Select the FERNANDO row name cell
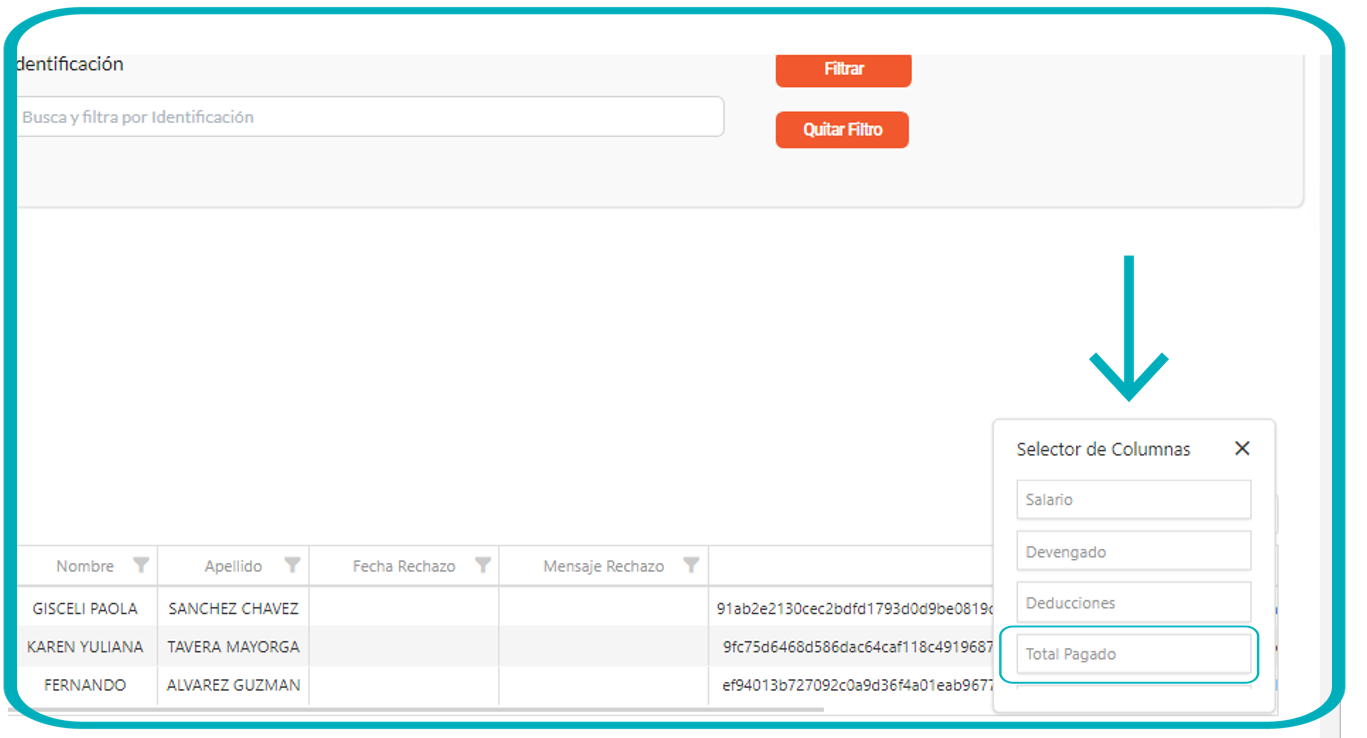The width and height of the screenshot is (1367, 738). 85,686
